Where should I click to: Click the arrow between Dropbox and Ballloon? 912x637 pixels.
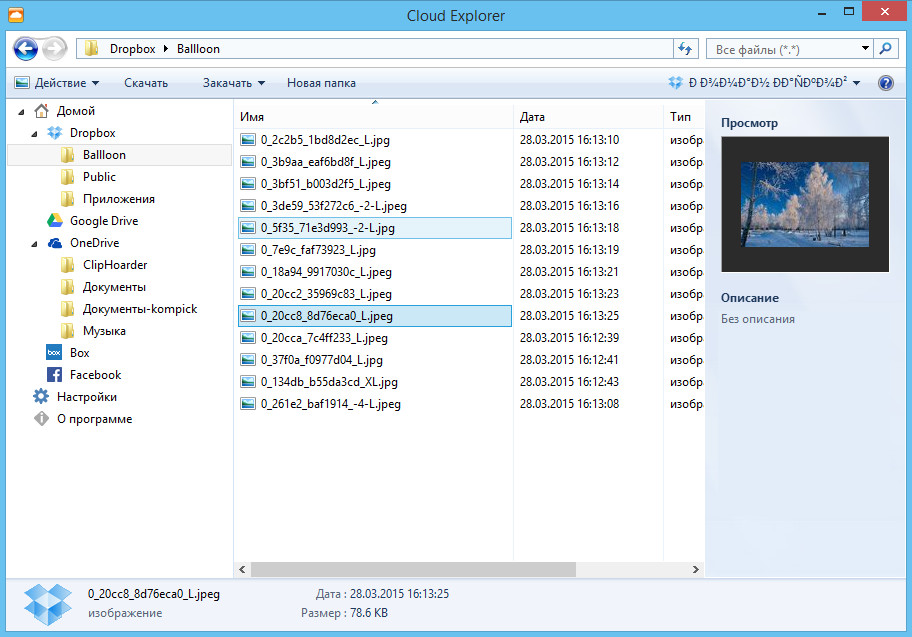tap(166, 49)
